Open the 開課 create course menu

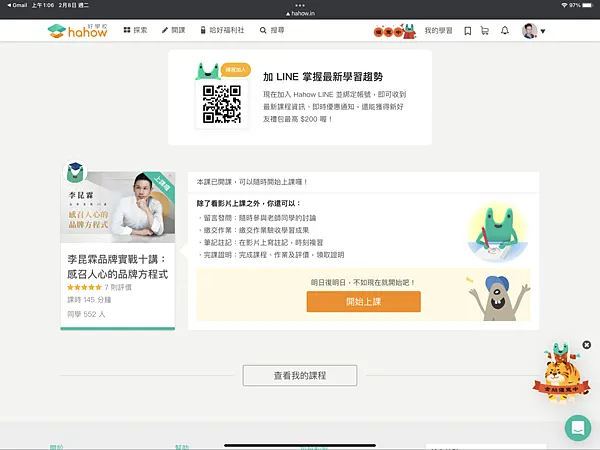(173, 30)
